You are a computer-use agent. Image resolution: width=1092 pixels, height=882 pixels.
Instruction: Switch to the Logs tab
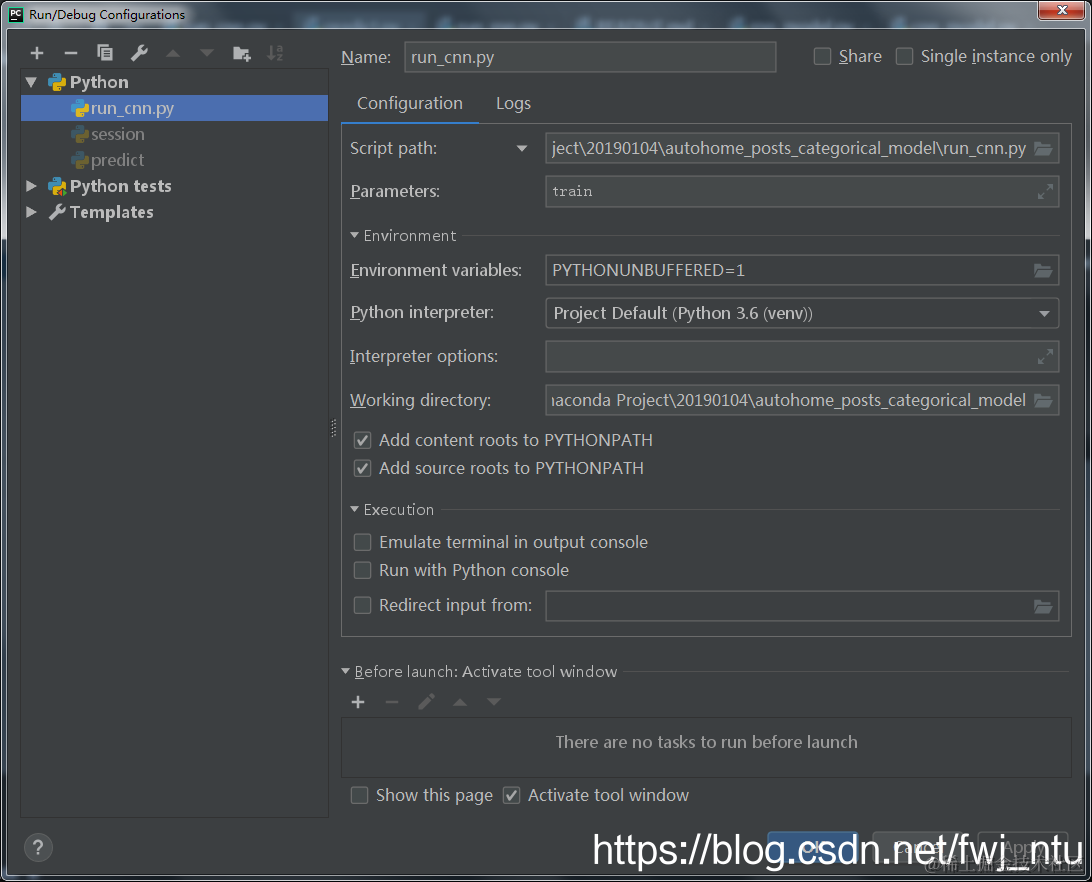513,104
